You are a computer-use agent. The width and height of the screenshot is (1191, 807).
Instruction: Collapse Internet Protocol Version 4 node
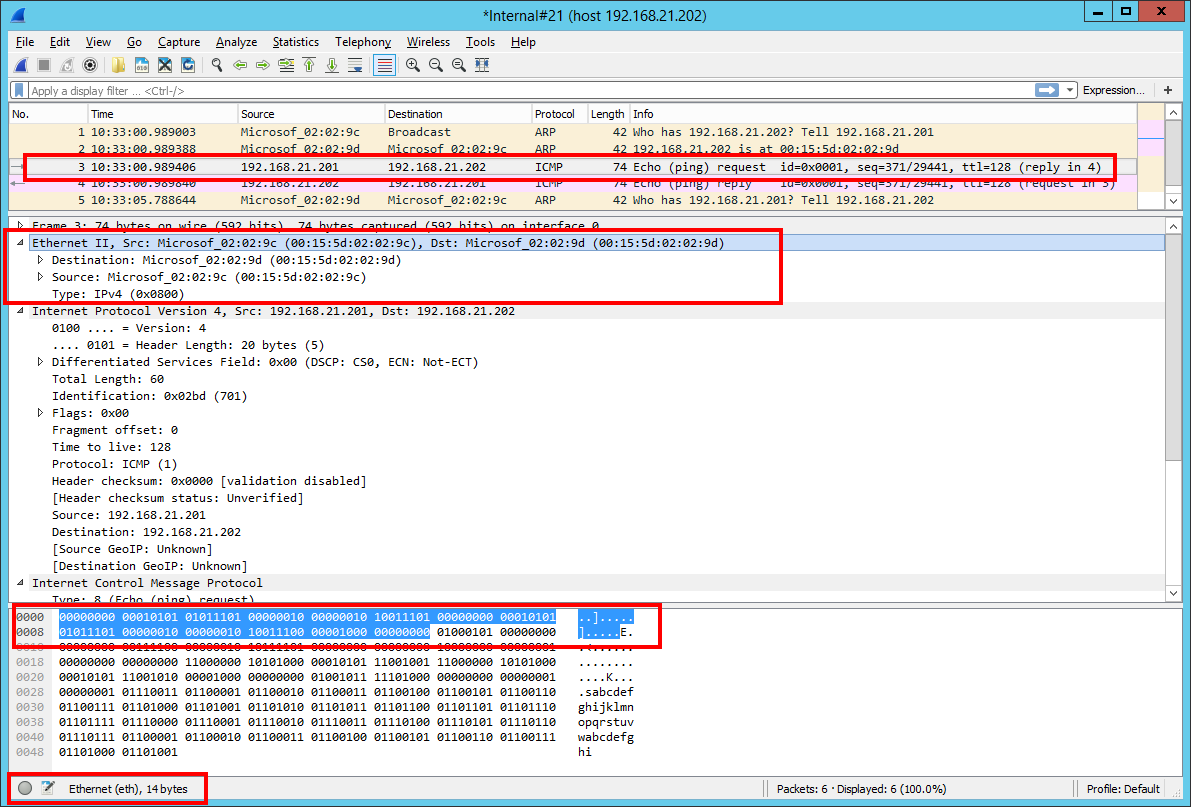pyautogui.click(x=21, y=311)
